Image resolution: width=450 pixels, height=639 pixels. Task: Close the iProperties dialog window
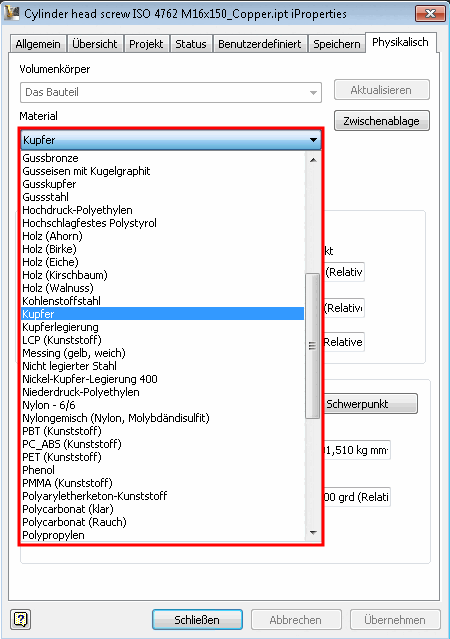[430, 13]
